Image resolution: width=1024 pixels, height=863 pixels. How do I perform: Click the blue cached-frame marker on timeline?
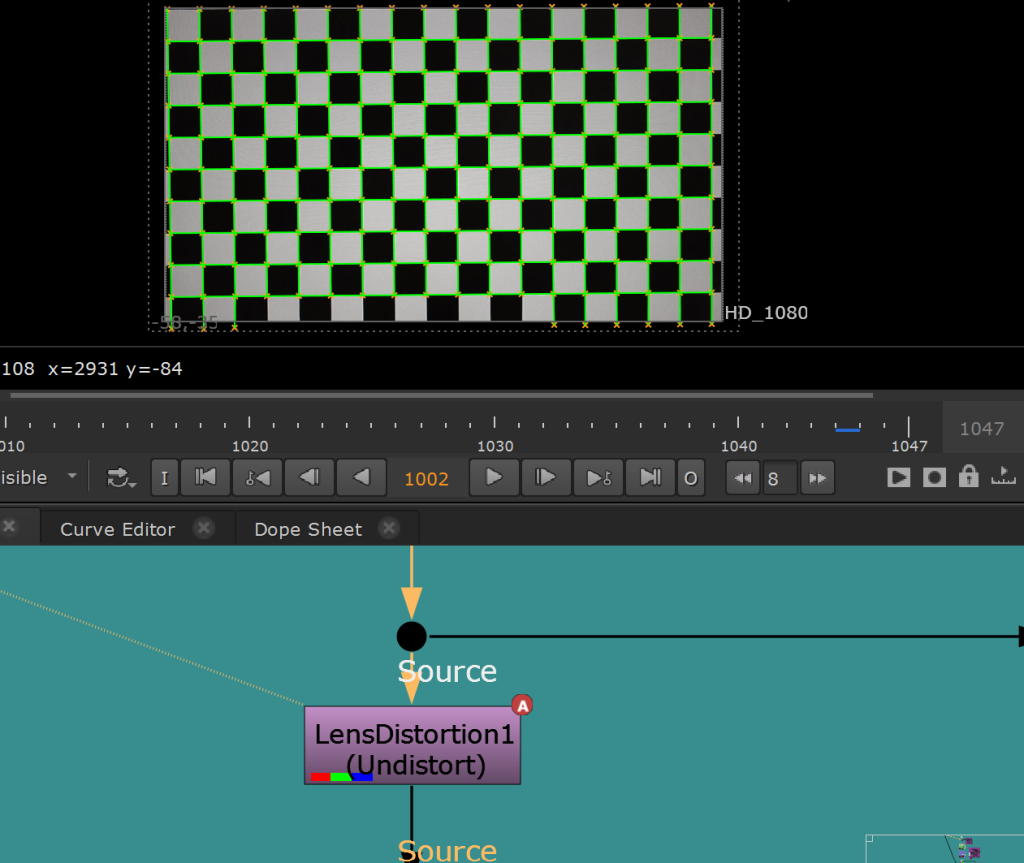[x=848, y=429]
